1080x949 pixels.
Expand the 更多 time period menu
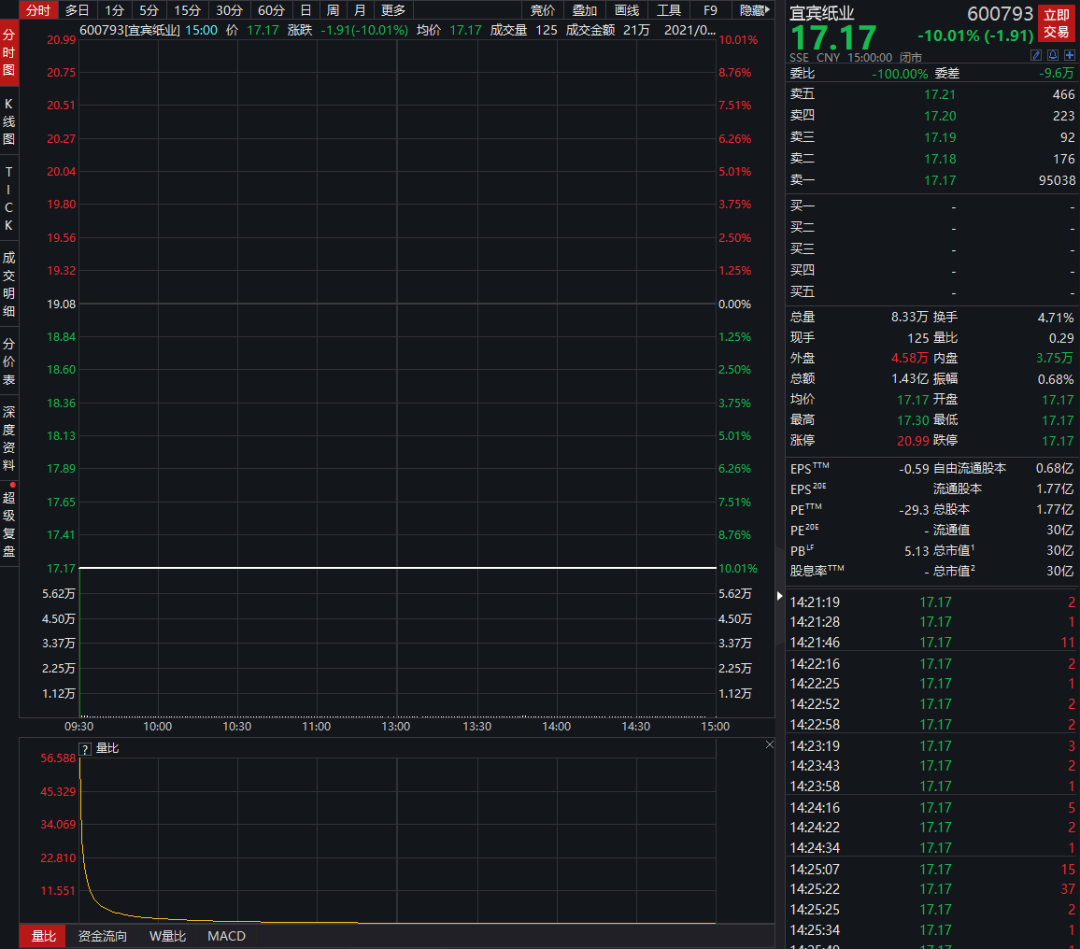tap(392, 10)
